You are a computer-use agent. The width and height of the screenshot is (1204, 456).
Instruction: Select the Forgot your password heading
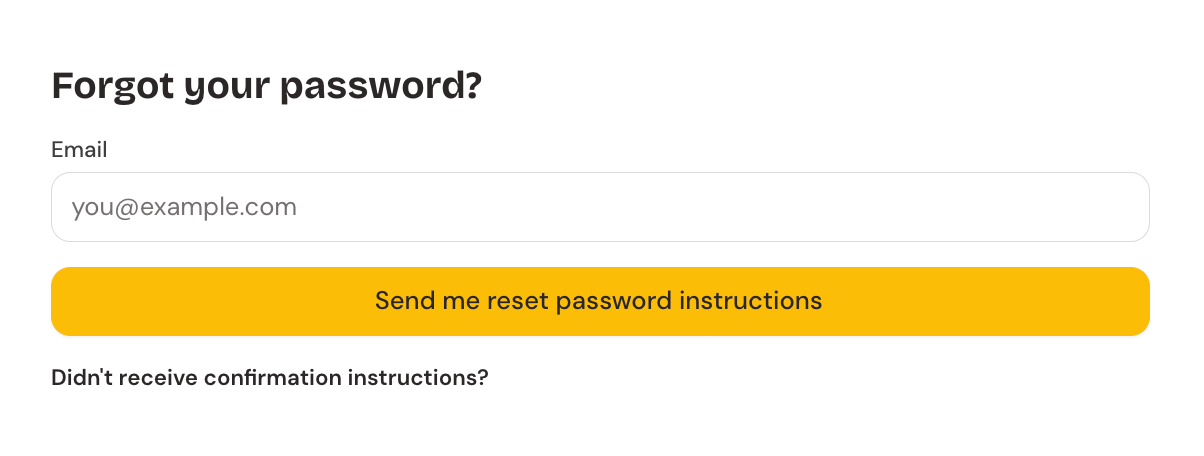267,87
